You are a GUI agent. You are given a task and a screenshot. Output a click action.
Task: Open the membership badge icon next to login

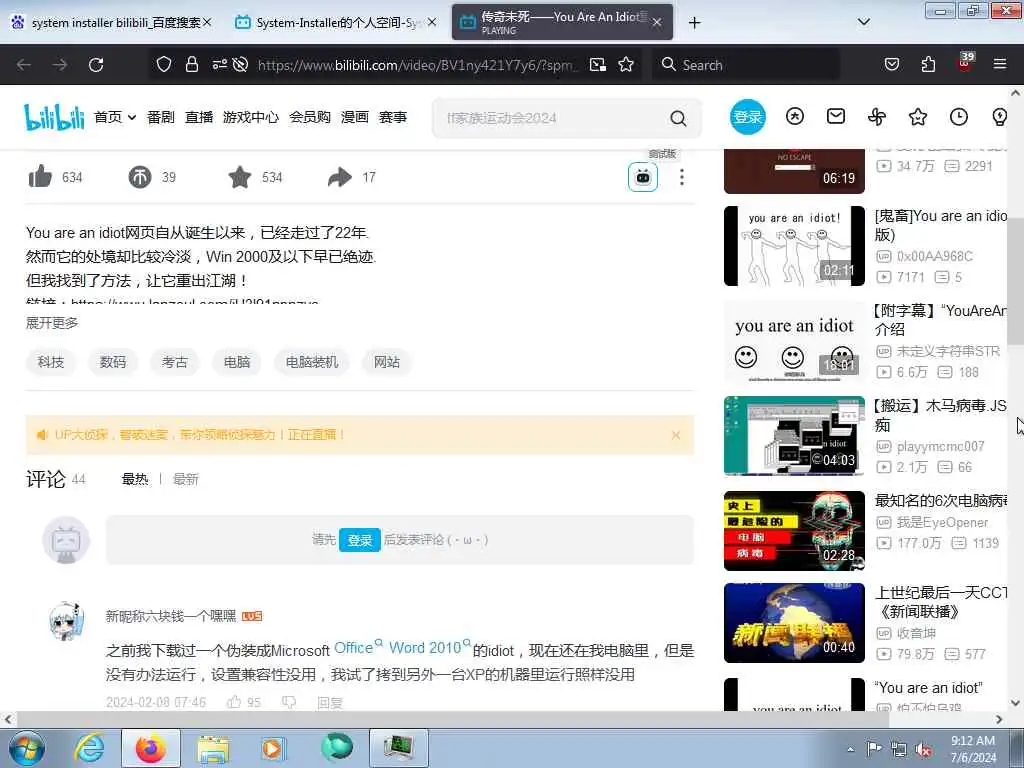tap(795, 116)
